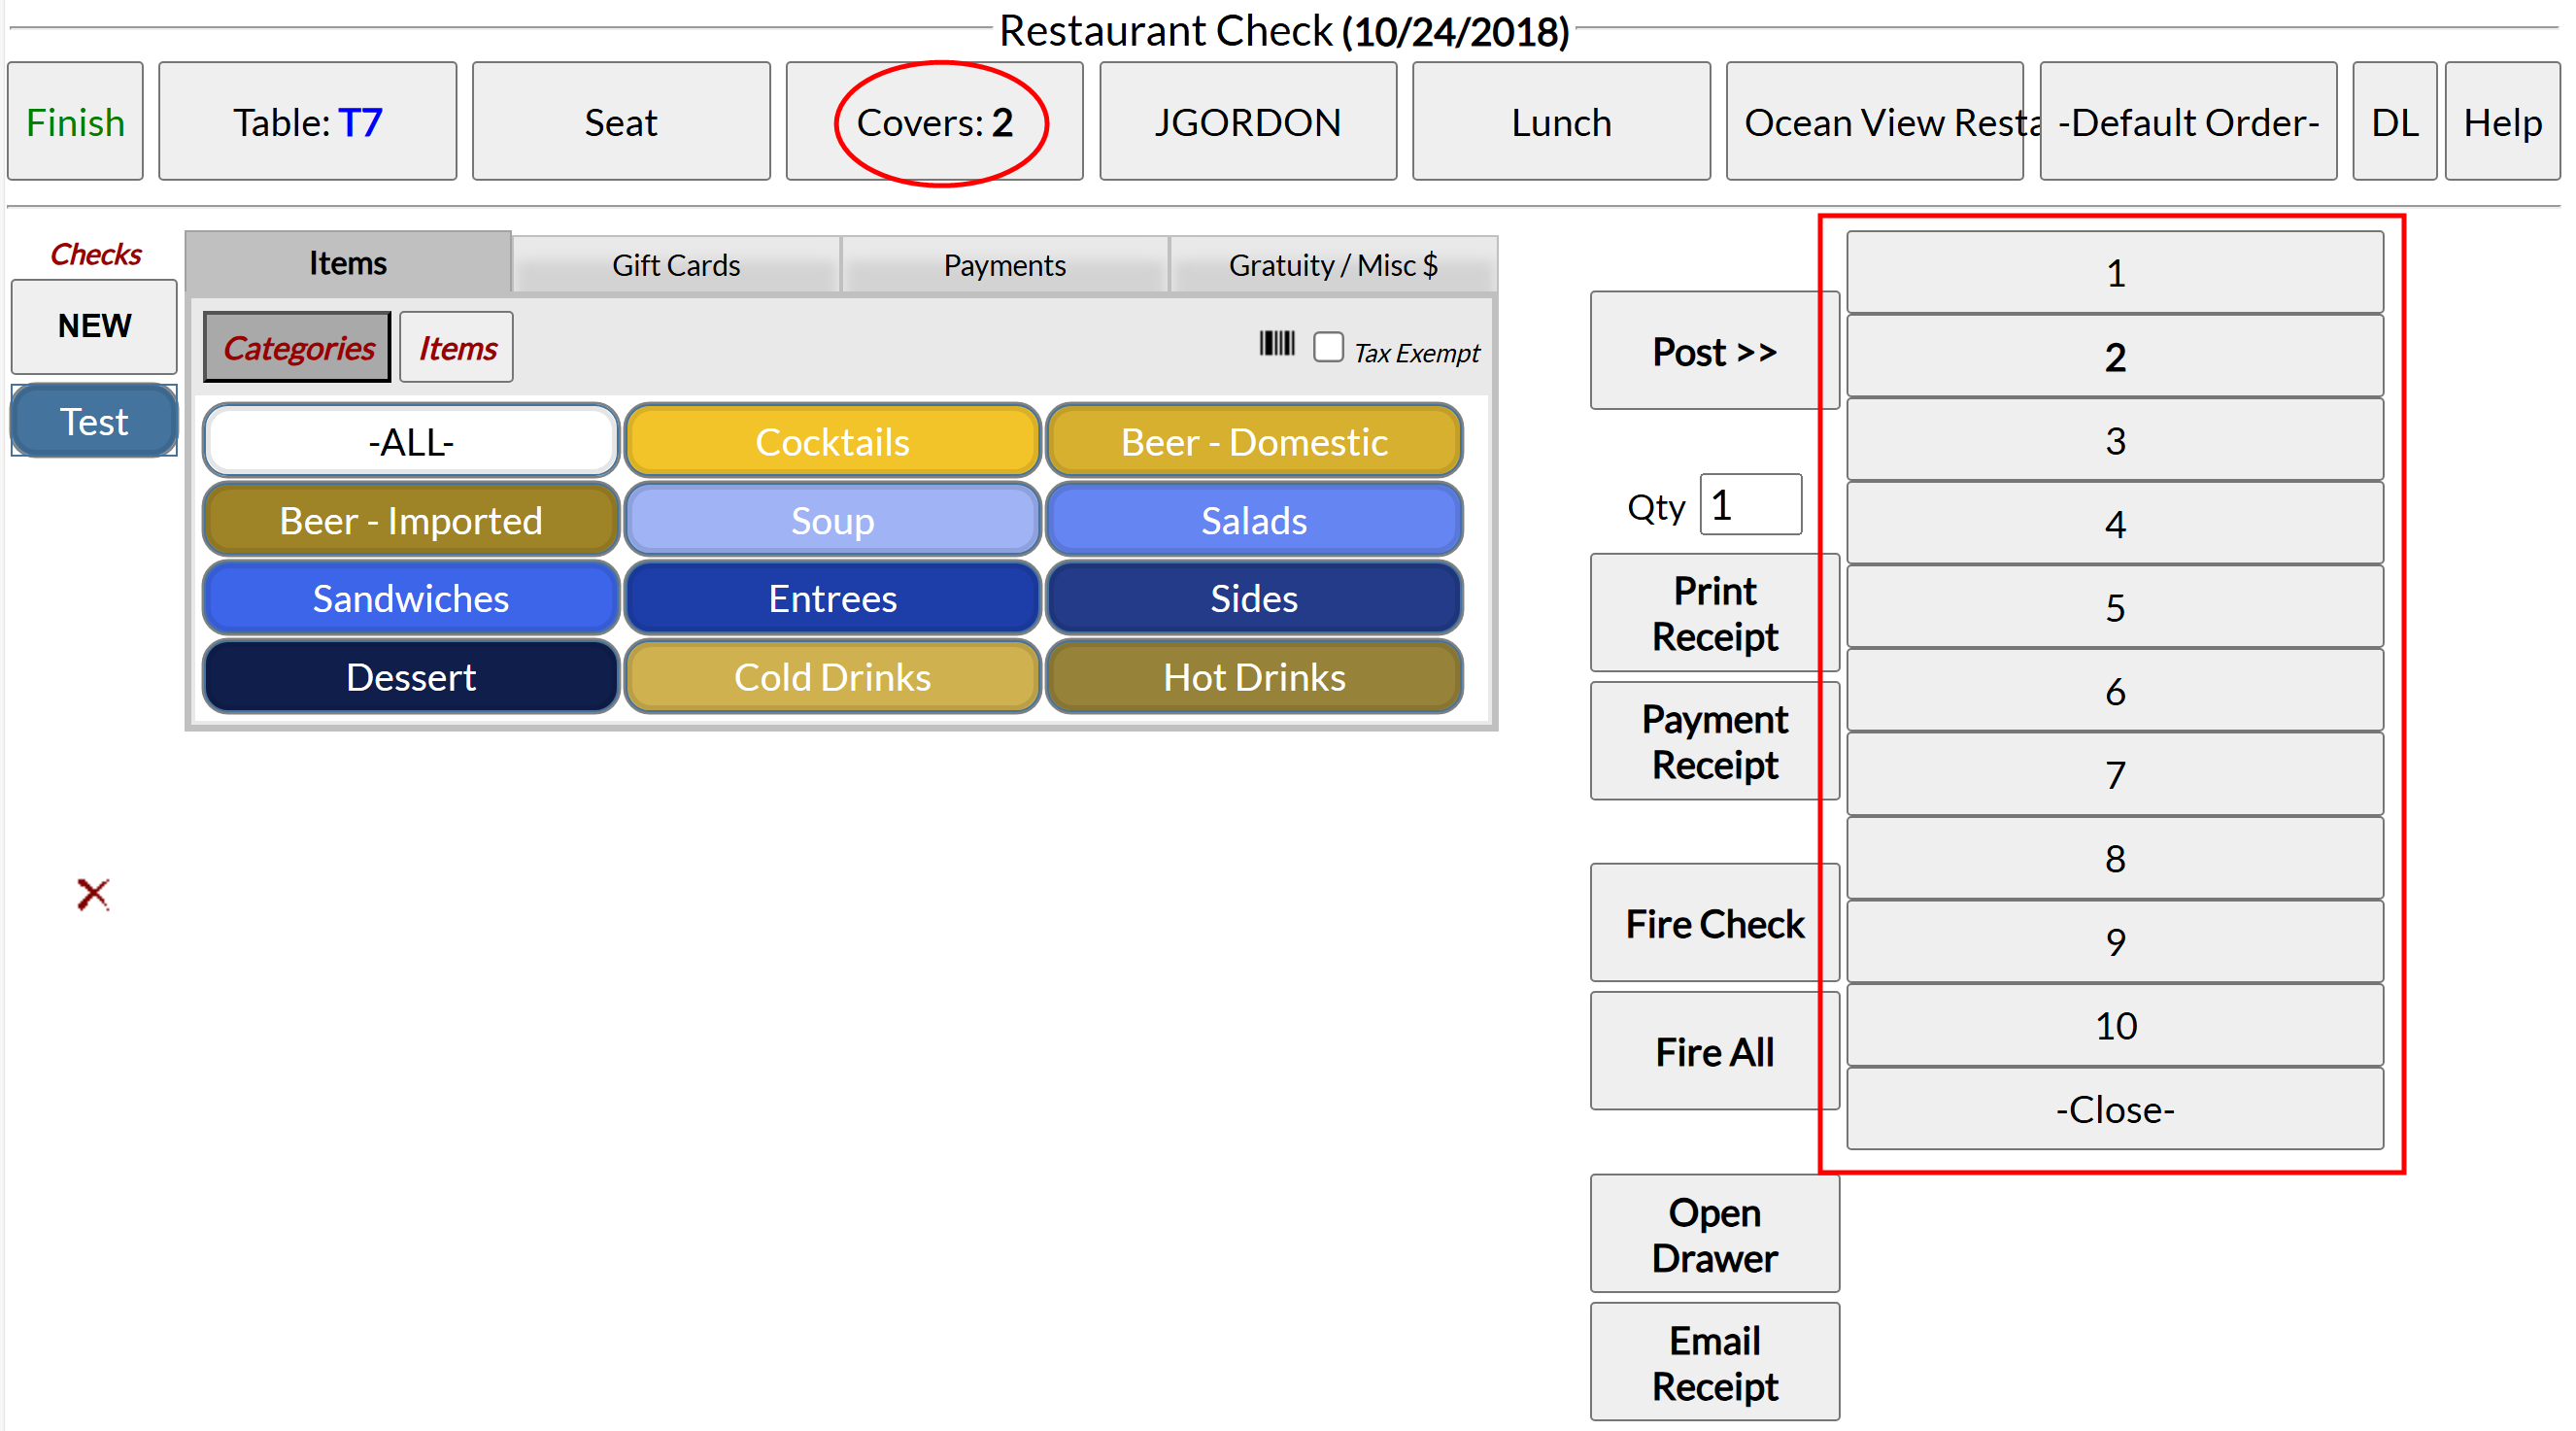2576x1431 pixels.
Task: Select the yellow Cocktails category
Action: 832,442
